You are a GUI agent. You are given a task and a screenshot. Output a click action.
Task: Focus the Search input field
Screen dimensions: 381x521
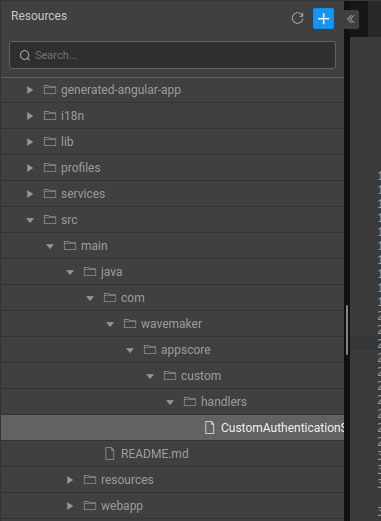pos(172,55)
